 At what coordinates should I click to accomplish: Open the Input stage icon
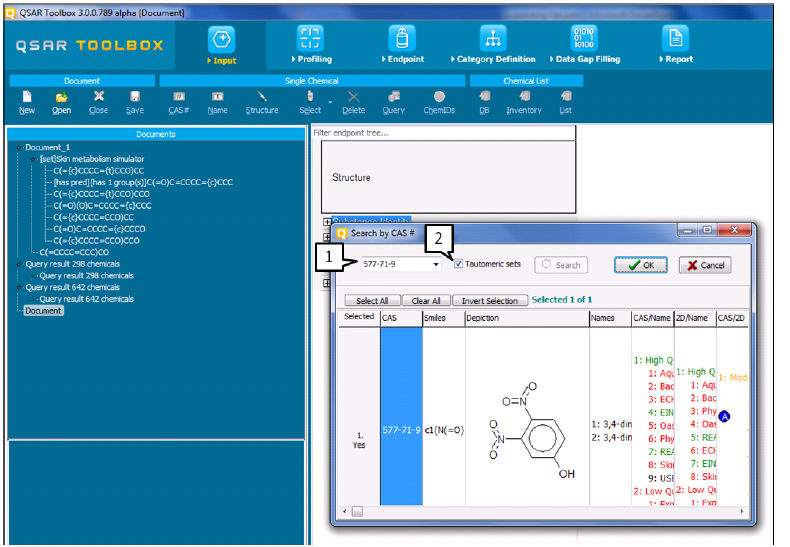tap(222, 39)
